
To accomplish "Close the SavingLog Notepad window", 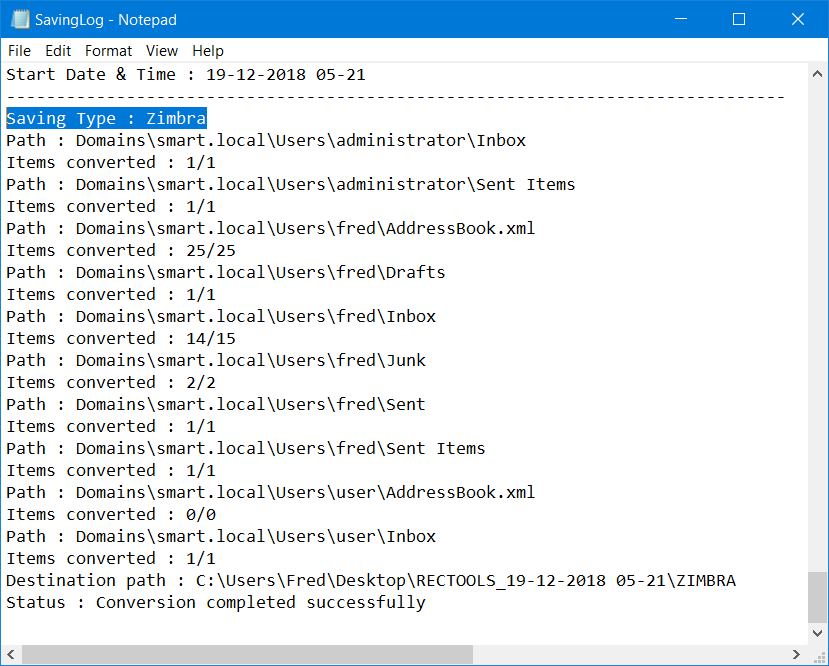I will (798, 19).
